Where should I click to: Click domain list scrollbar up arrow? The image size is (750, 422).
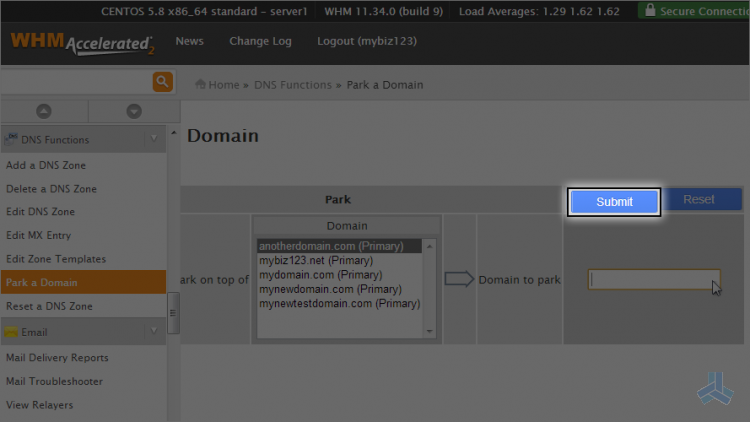point(430,246)
